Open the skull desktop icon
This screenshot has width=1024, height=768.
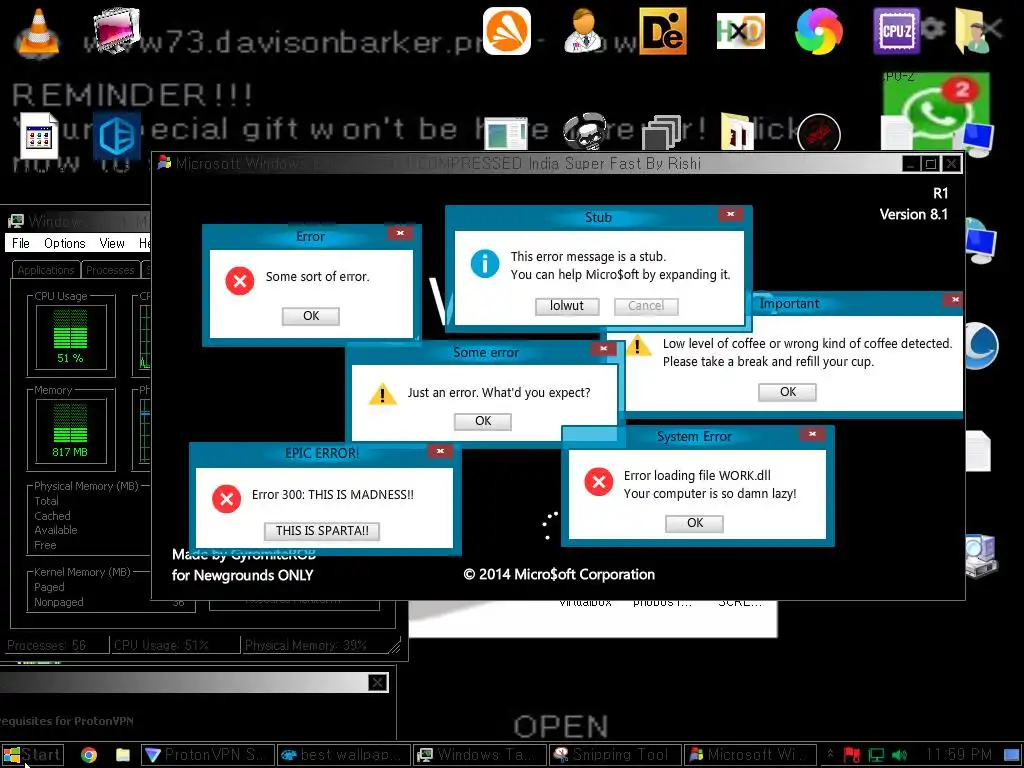pyautogui.click(x=584, y=133)
